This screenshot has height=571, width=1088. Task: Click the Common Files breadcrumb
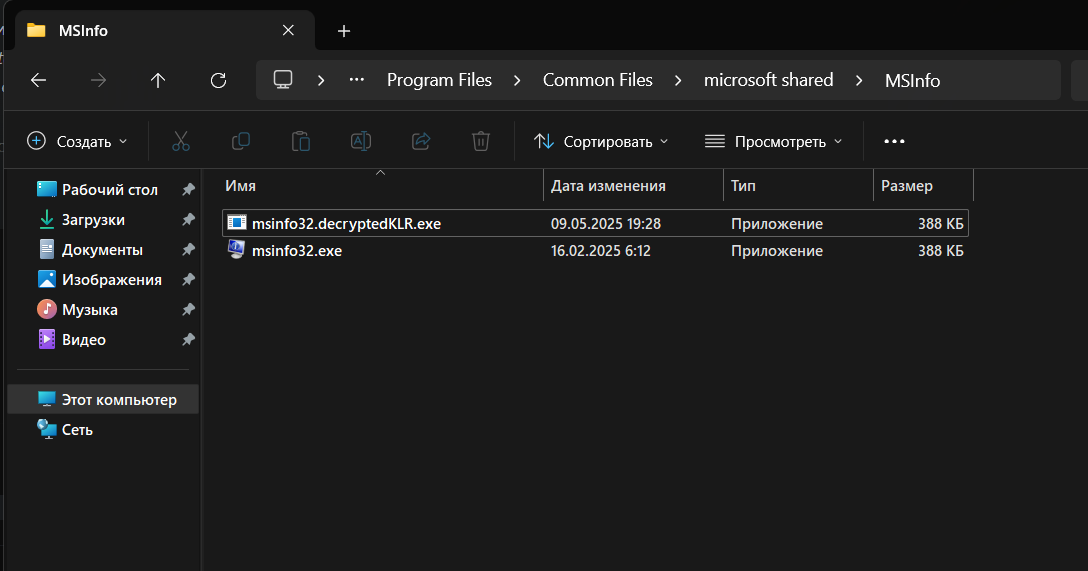(597, 80)
